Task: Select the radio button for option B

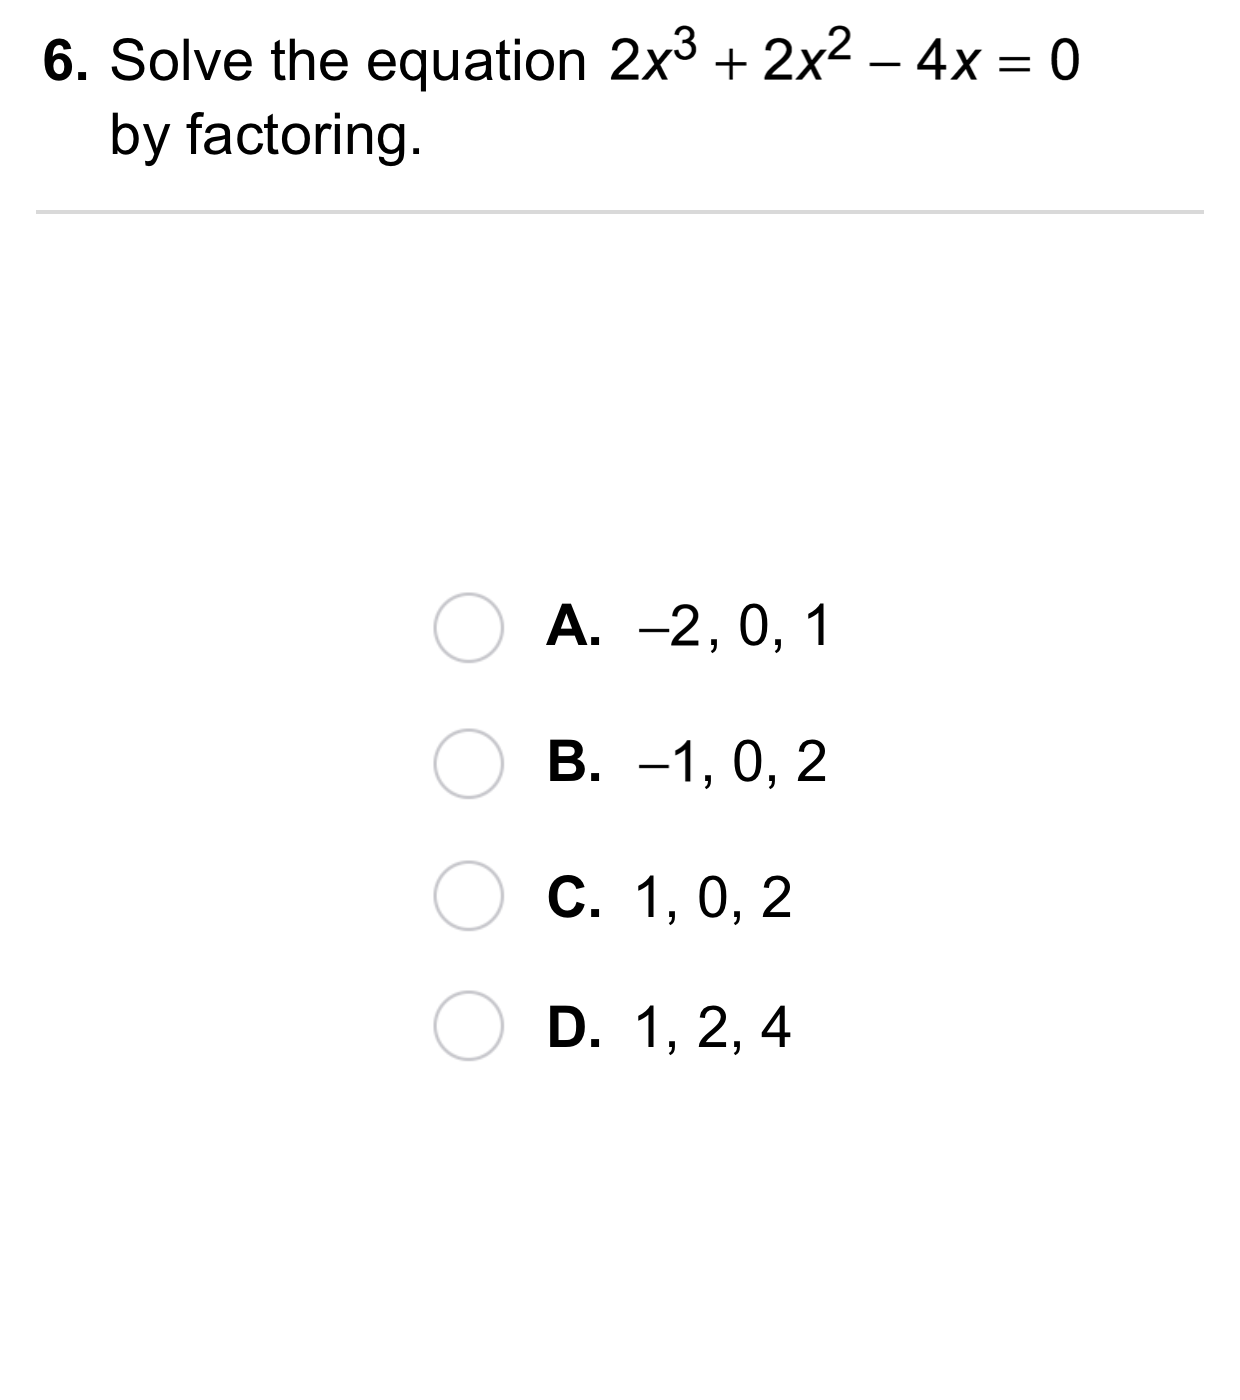Action: (x=468, y=763)
